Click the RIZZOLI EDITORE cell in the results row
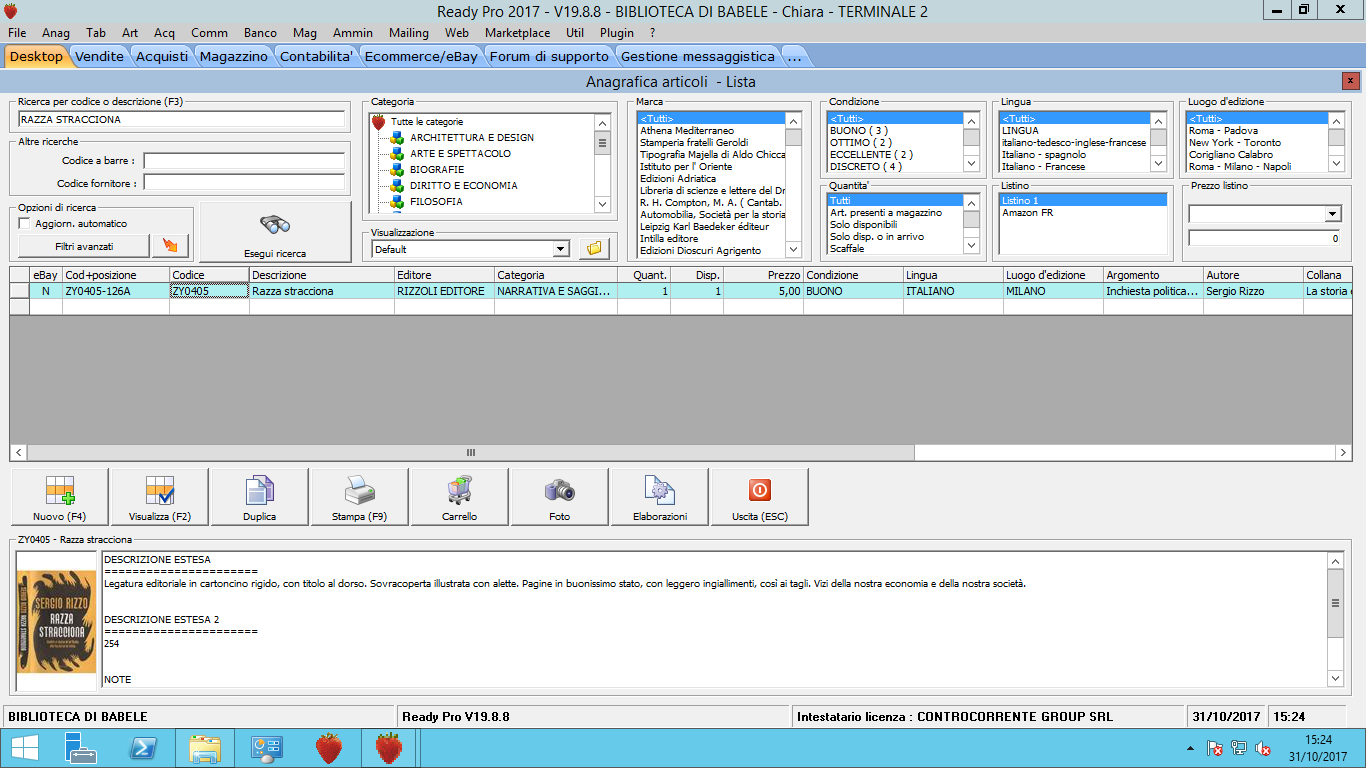Viewport: 1366px width, 768px height. [x=444, y=291]
